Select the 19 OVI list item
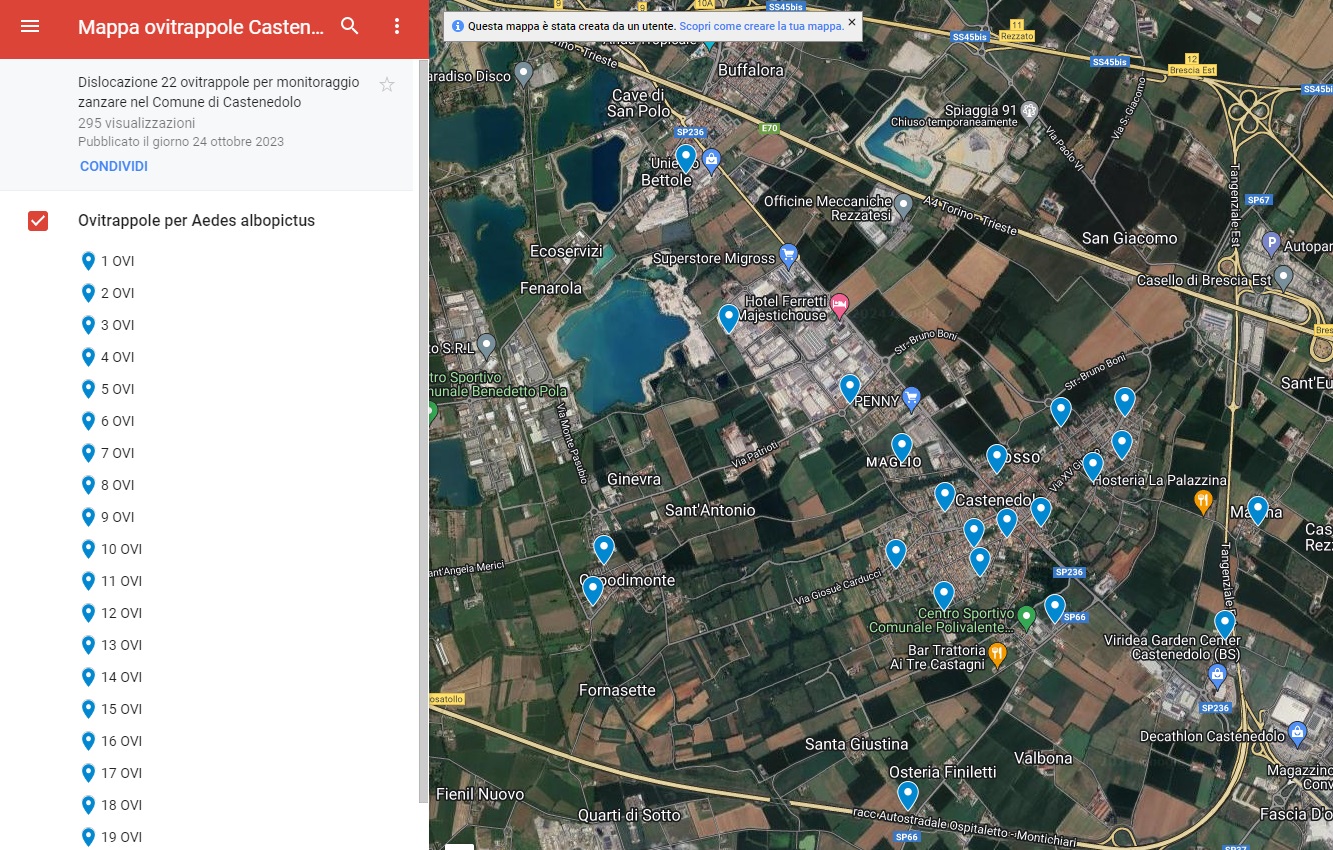The image size is (1333, 850). (111, 837)
